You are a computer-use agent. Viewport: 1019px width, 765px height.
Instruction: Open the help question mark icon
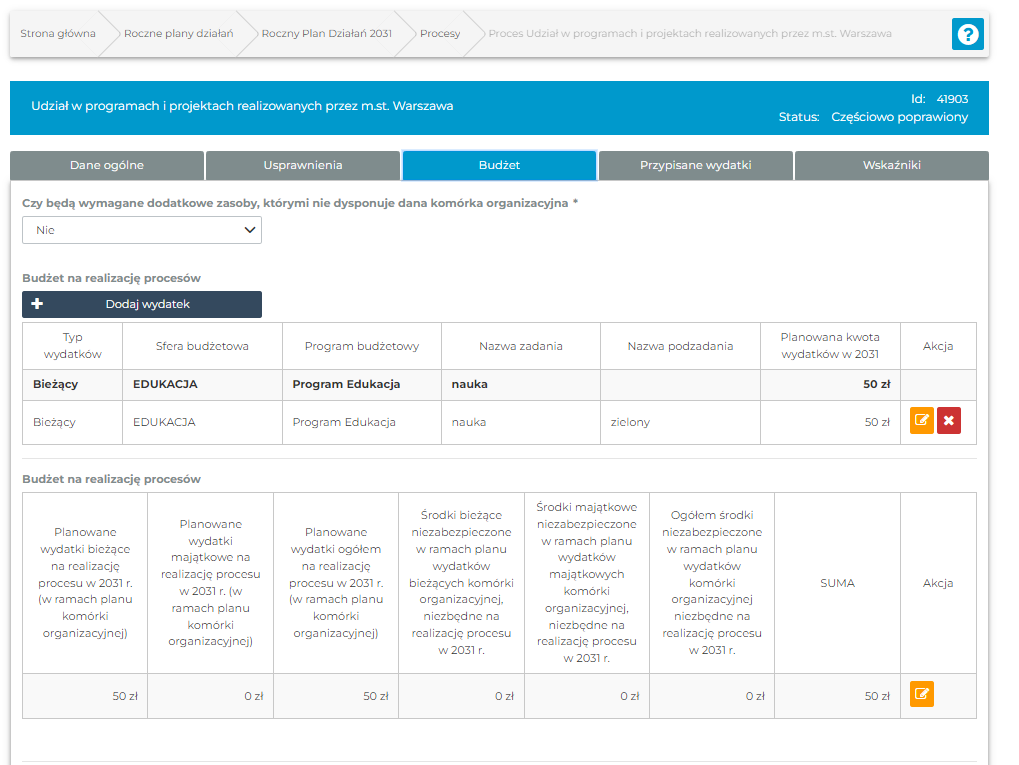point(967,34)
